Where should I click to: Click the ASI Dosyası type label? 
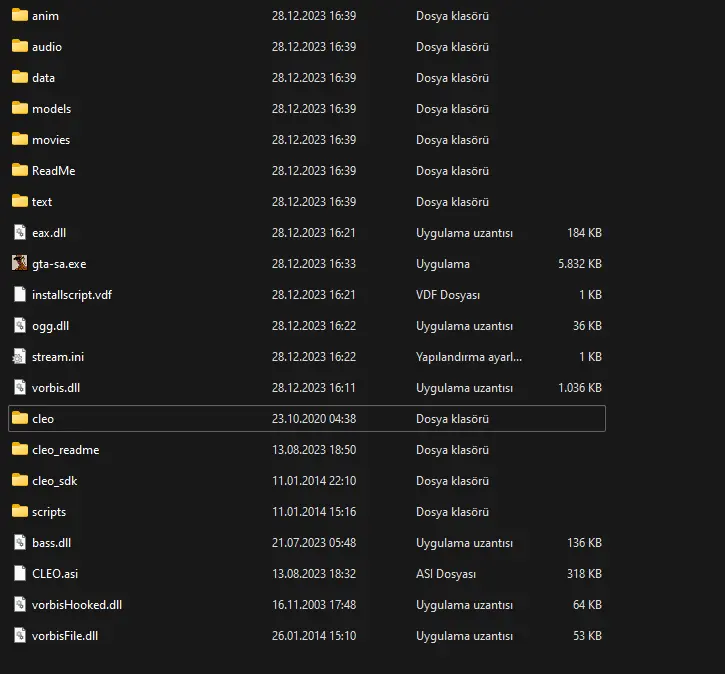click(x=446, y=574)
